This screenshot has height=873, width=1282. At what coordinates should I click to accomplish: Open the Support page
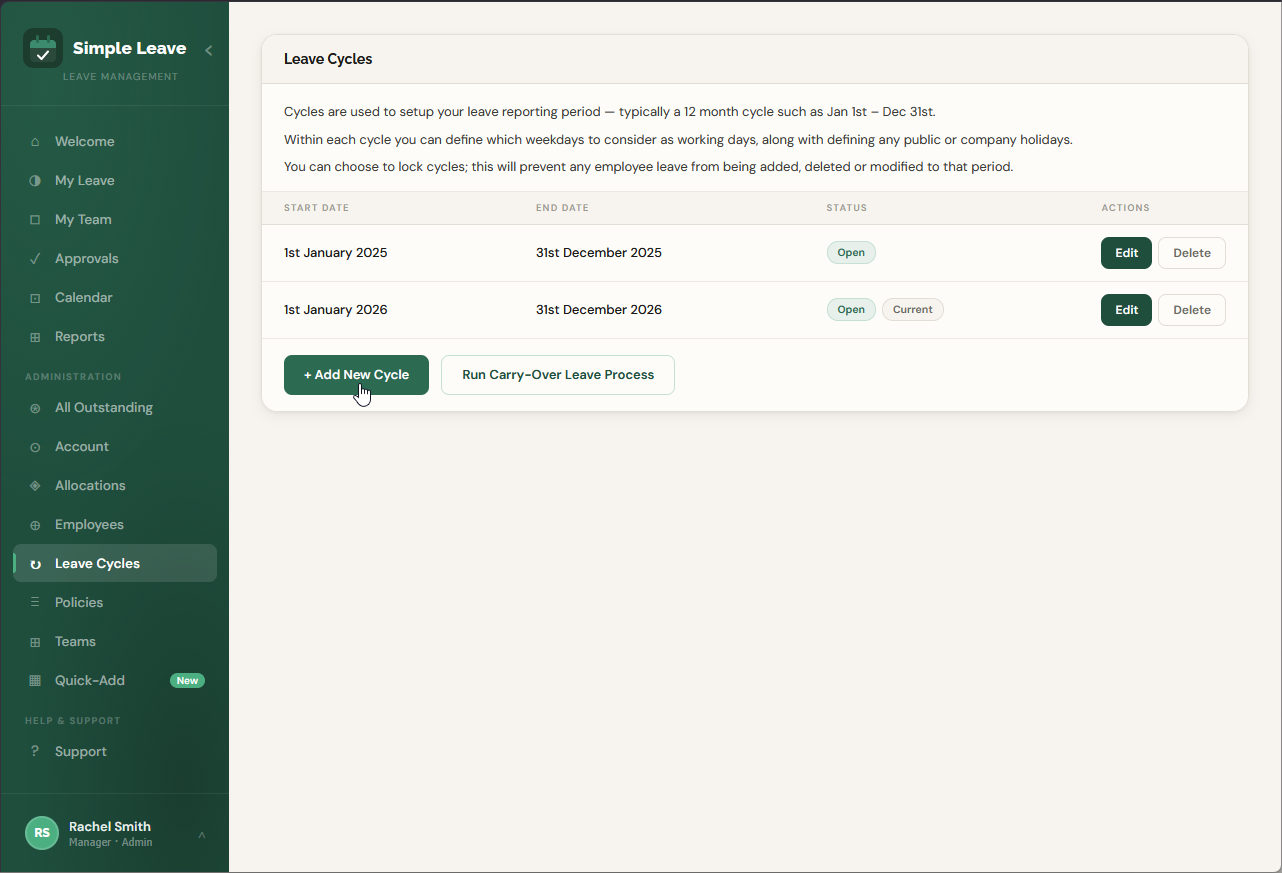tap(115, 752)
